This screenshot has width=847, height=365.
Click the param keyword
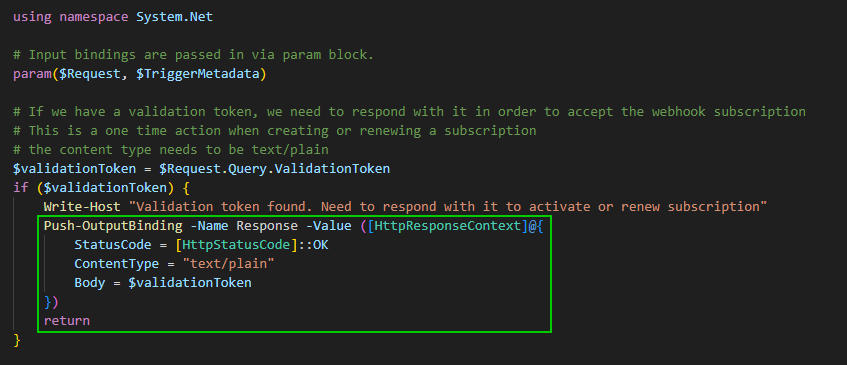pos(32,74)
